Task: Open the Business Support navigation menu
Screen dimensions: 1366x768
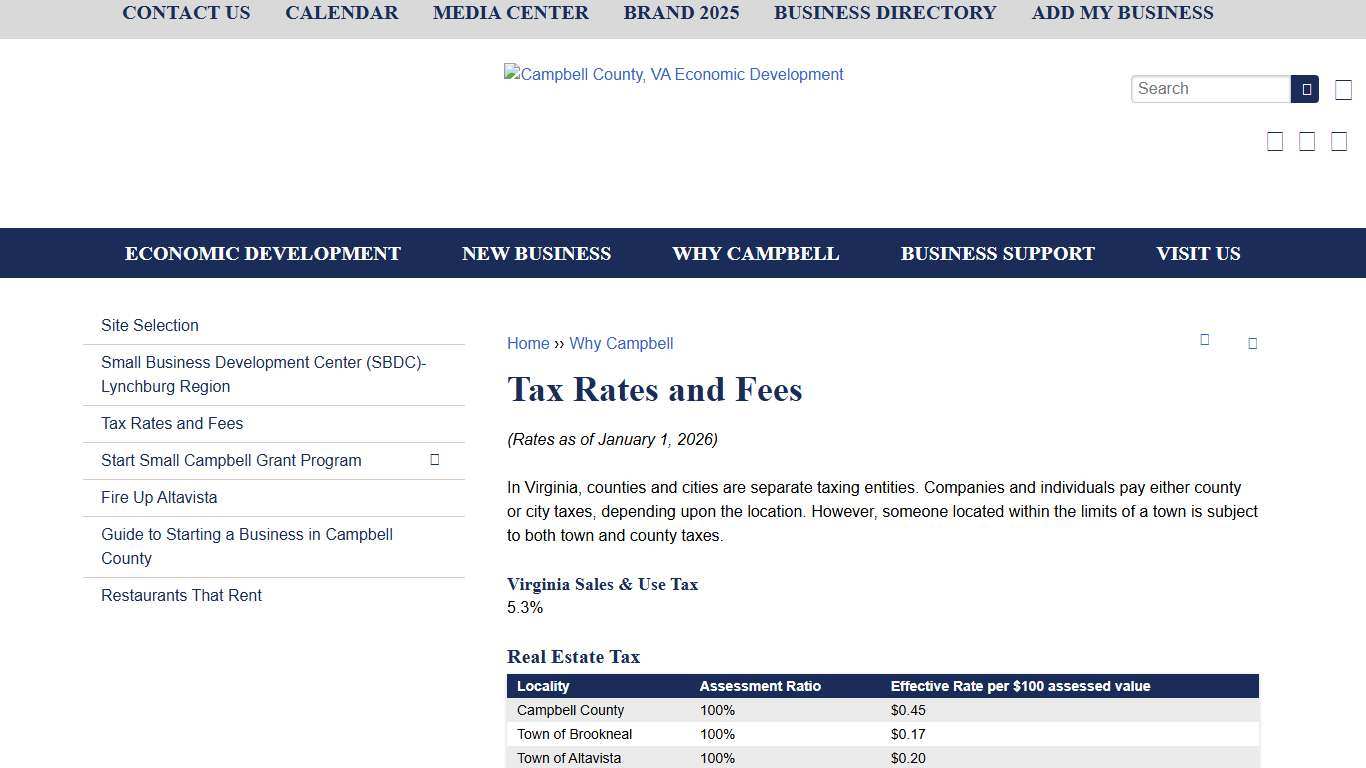Action: point(997,253)
